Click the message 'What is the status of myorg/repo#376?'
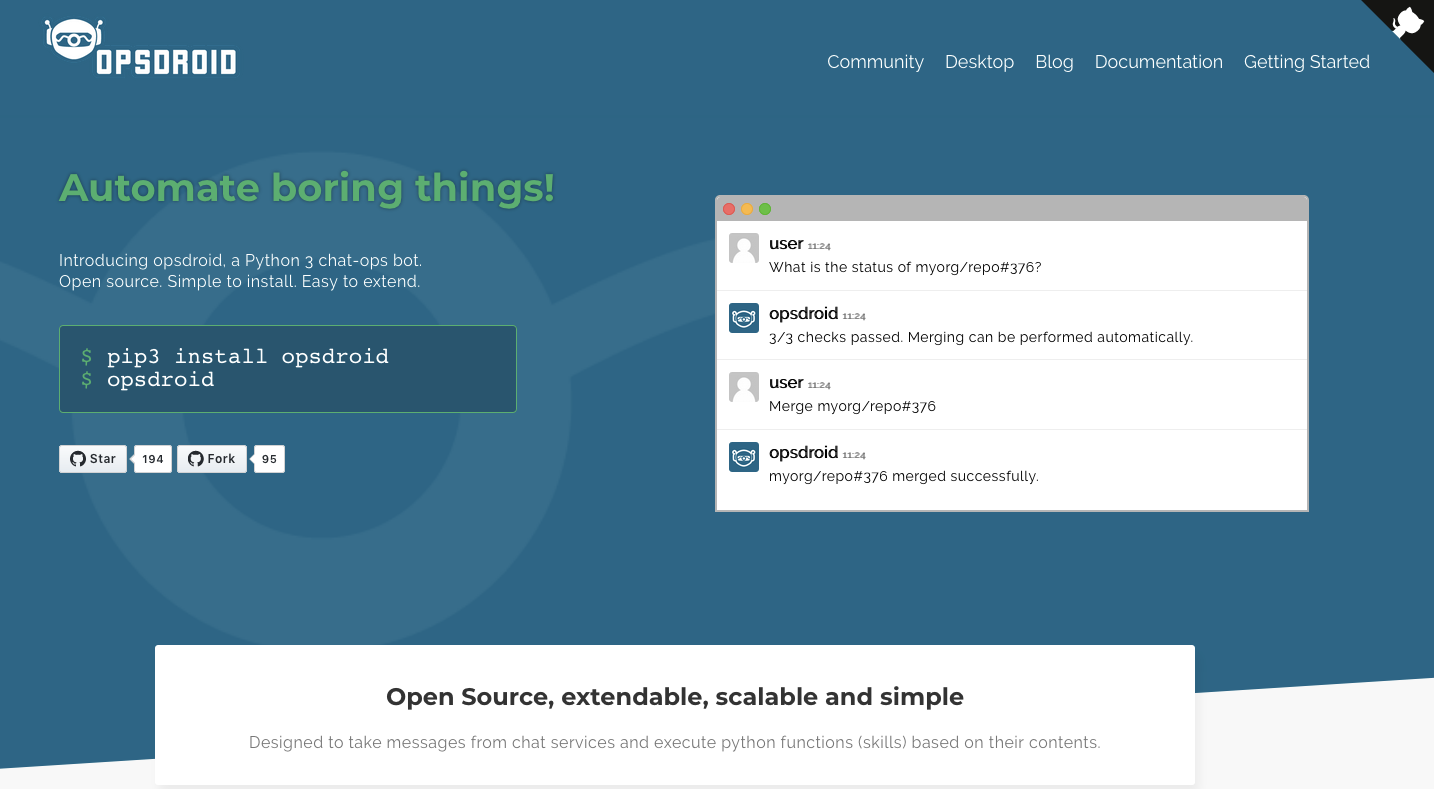This screenshot has width=1434, height=789. [905, 267]
